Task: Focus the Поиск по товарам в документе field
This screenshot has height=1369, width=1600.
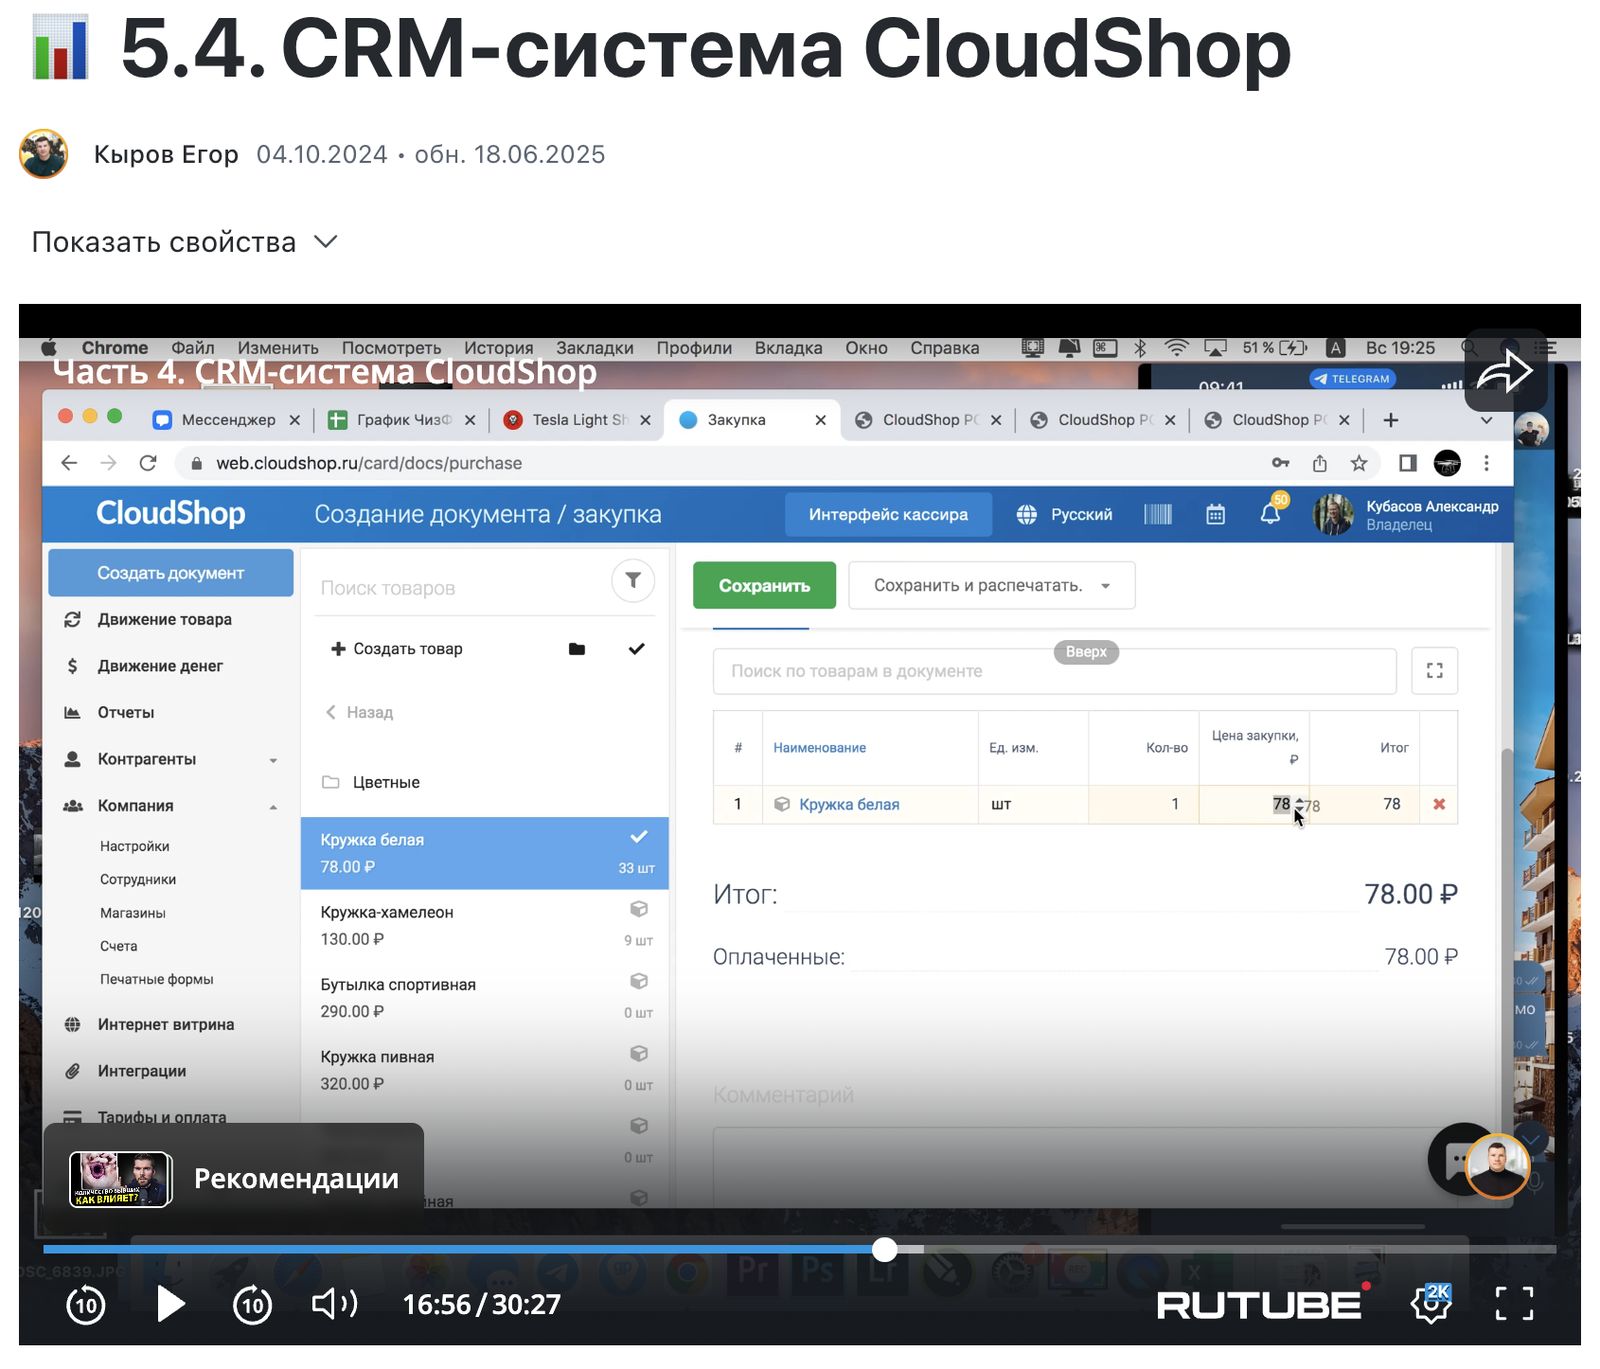Action: (1054, 671)
